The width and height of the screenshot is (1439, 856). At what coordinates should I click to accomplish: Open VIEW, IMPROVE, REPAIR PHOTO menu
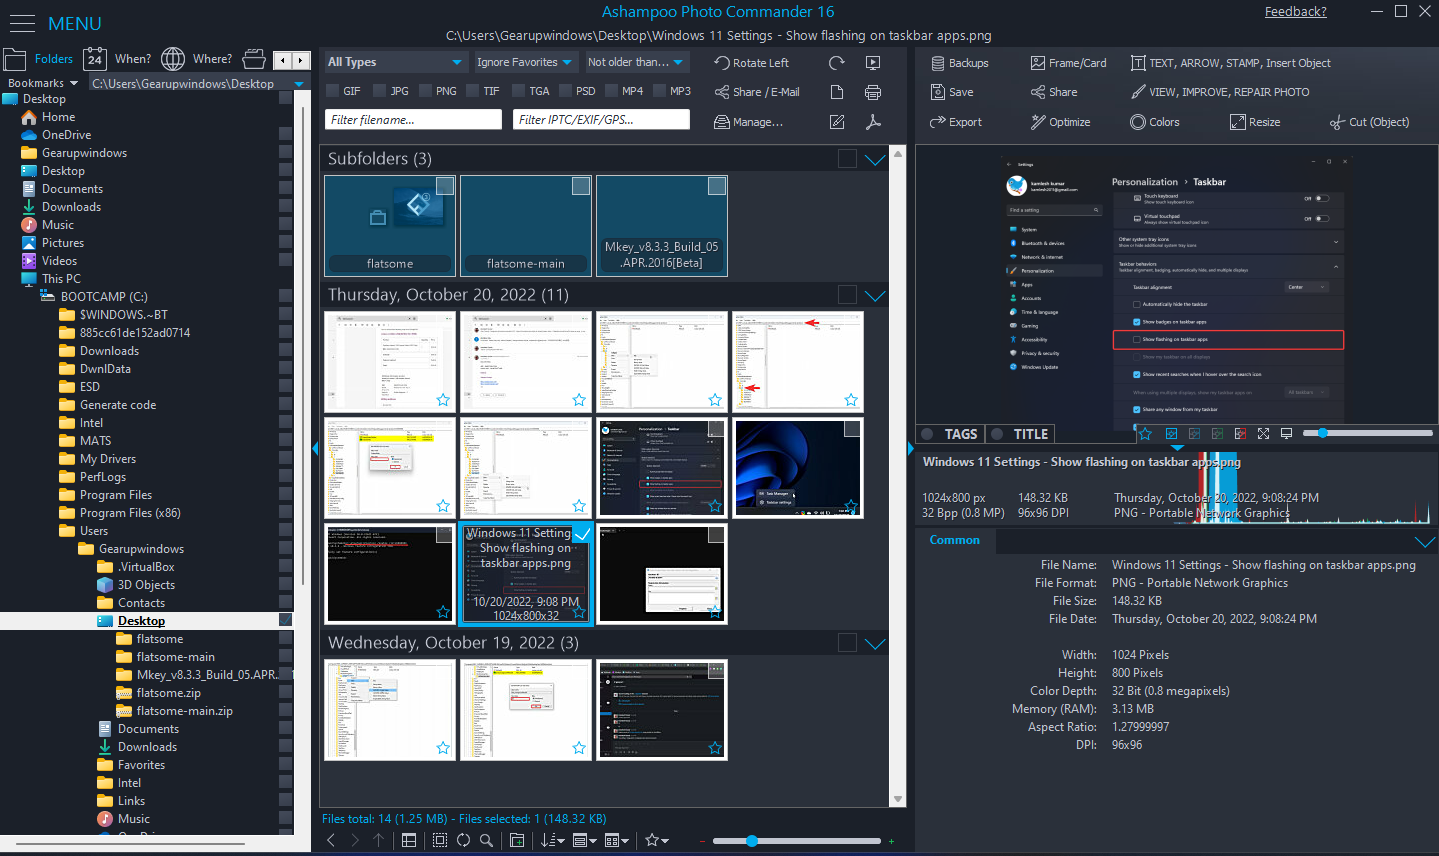coord(1220,92)
